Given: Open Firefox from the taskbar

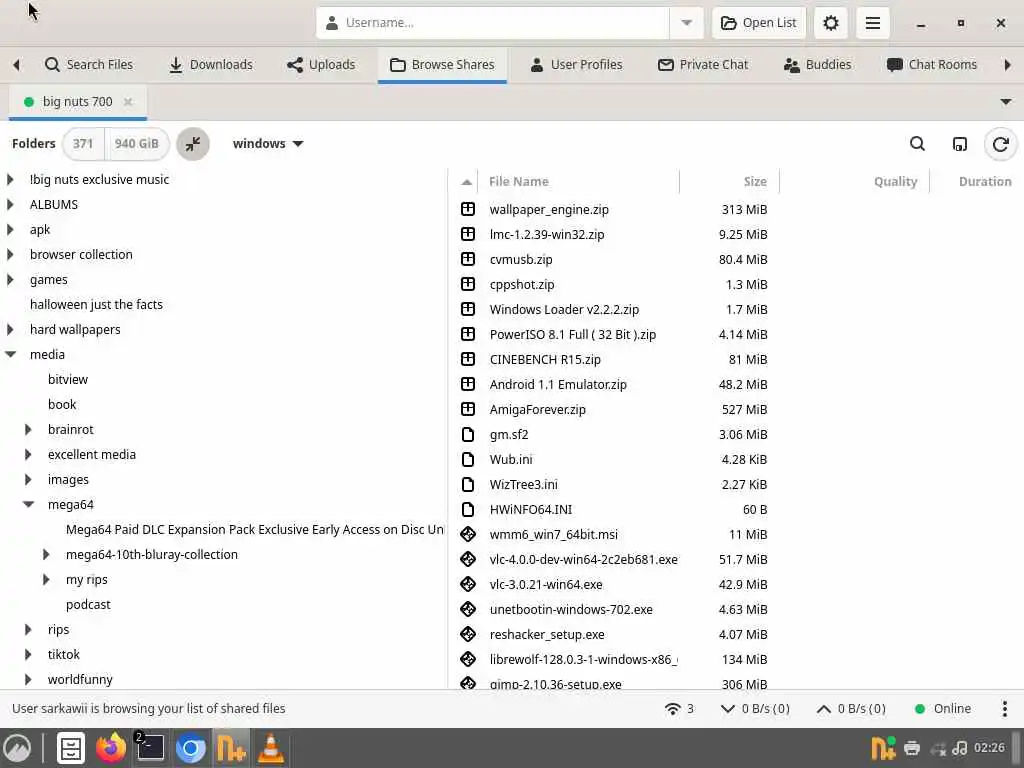Looking at the screenshot, I should pyautogui.click(x=111, y=748).
